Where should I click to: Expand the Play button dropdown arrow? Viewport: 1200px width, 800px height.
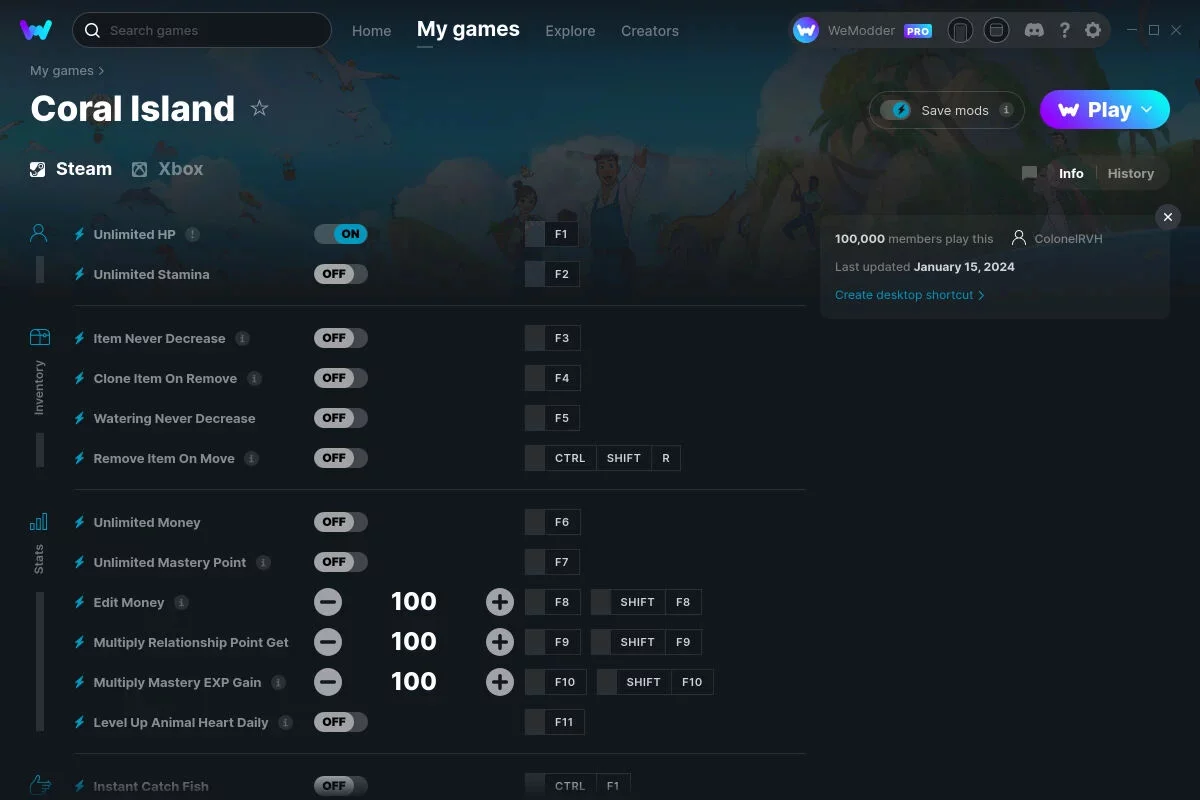click(1147, 110)
